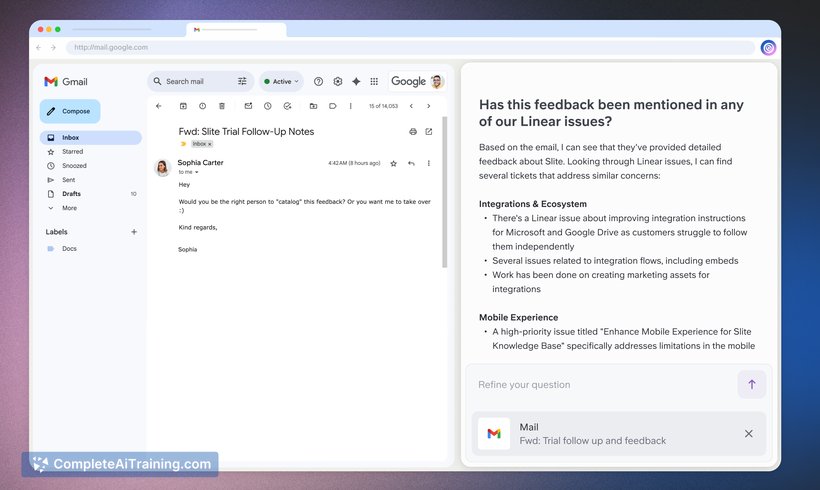Go back to inbox arrow
The image size is (820, 490).
coord(158,106)
